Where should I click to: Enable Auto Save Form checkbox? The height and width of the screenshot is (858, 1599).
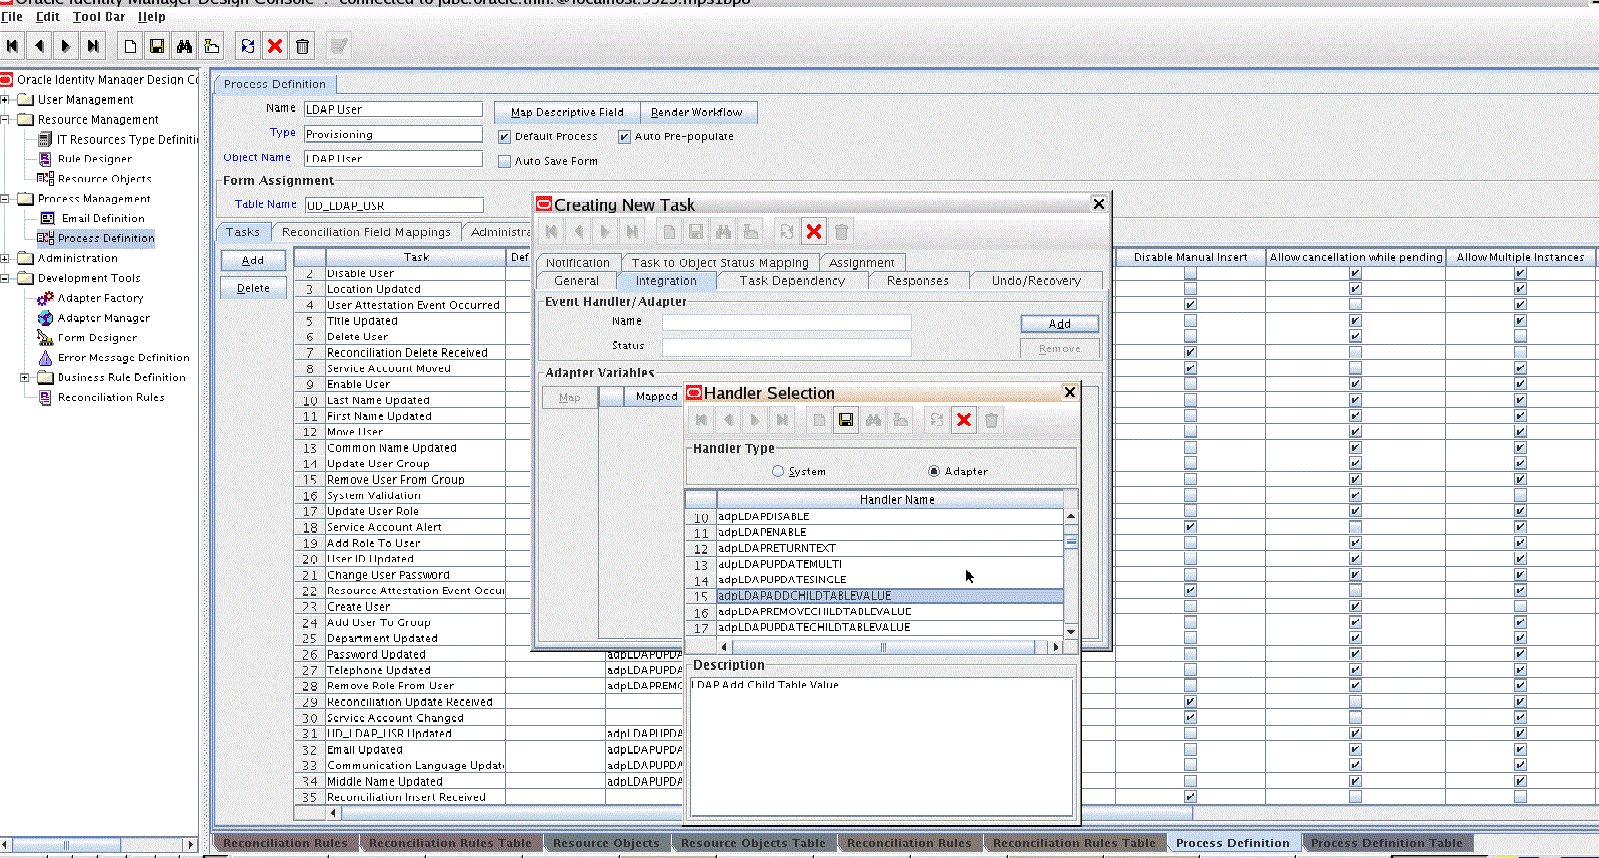point(504,161)
